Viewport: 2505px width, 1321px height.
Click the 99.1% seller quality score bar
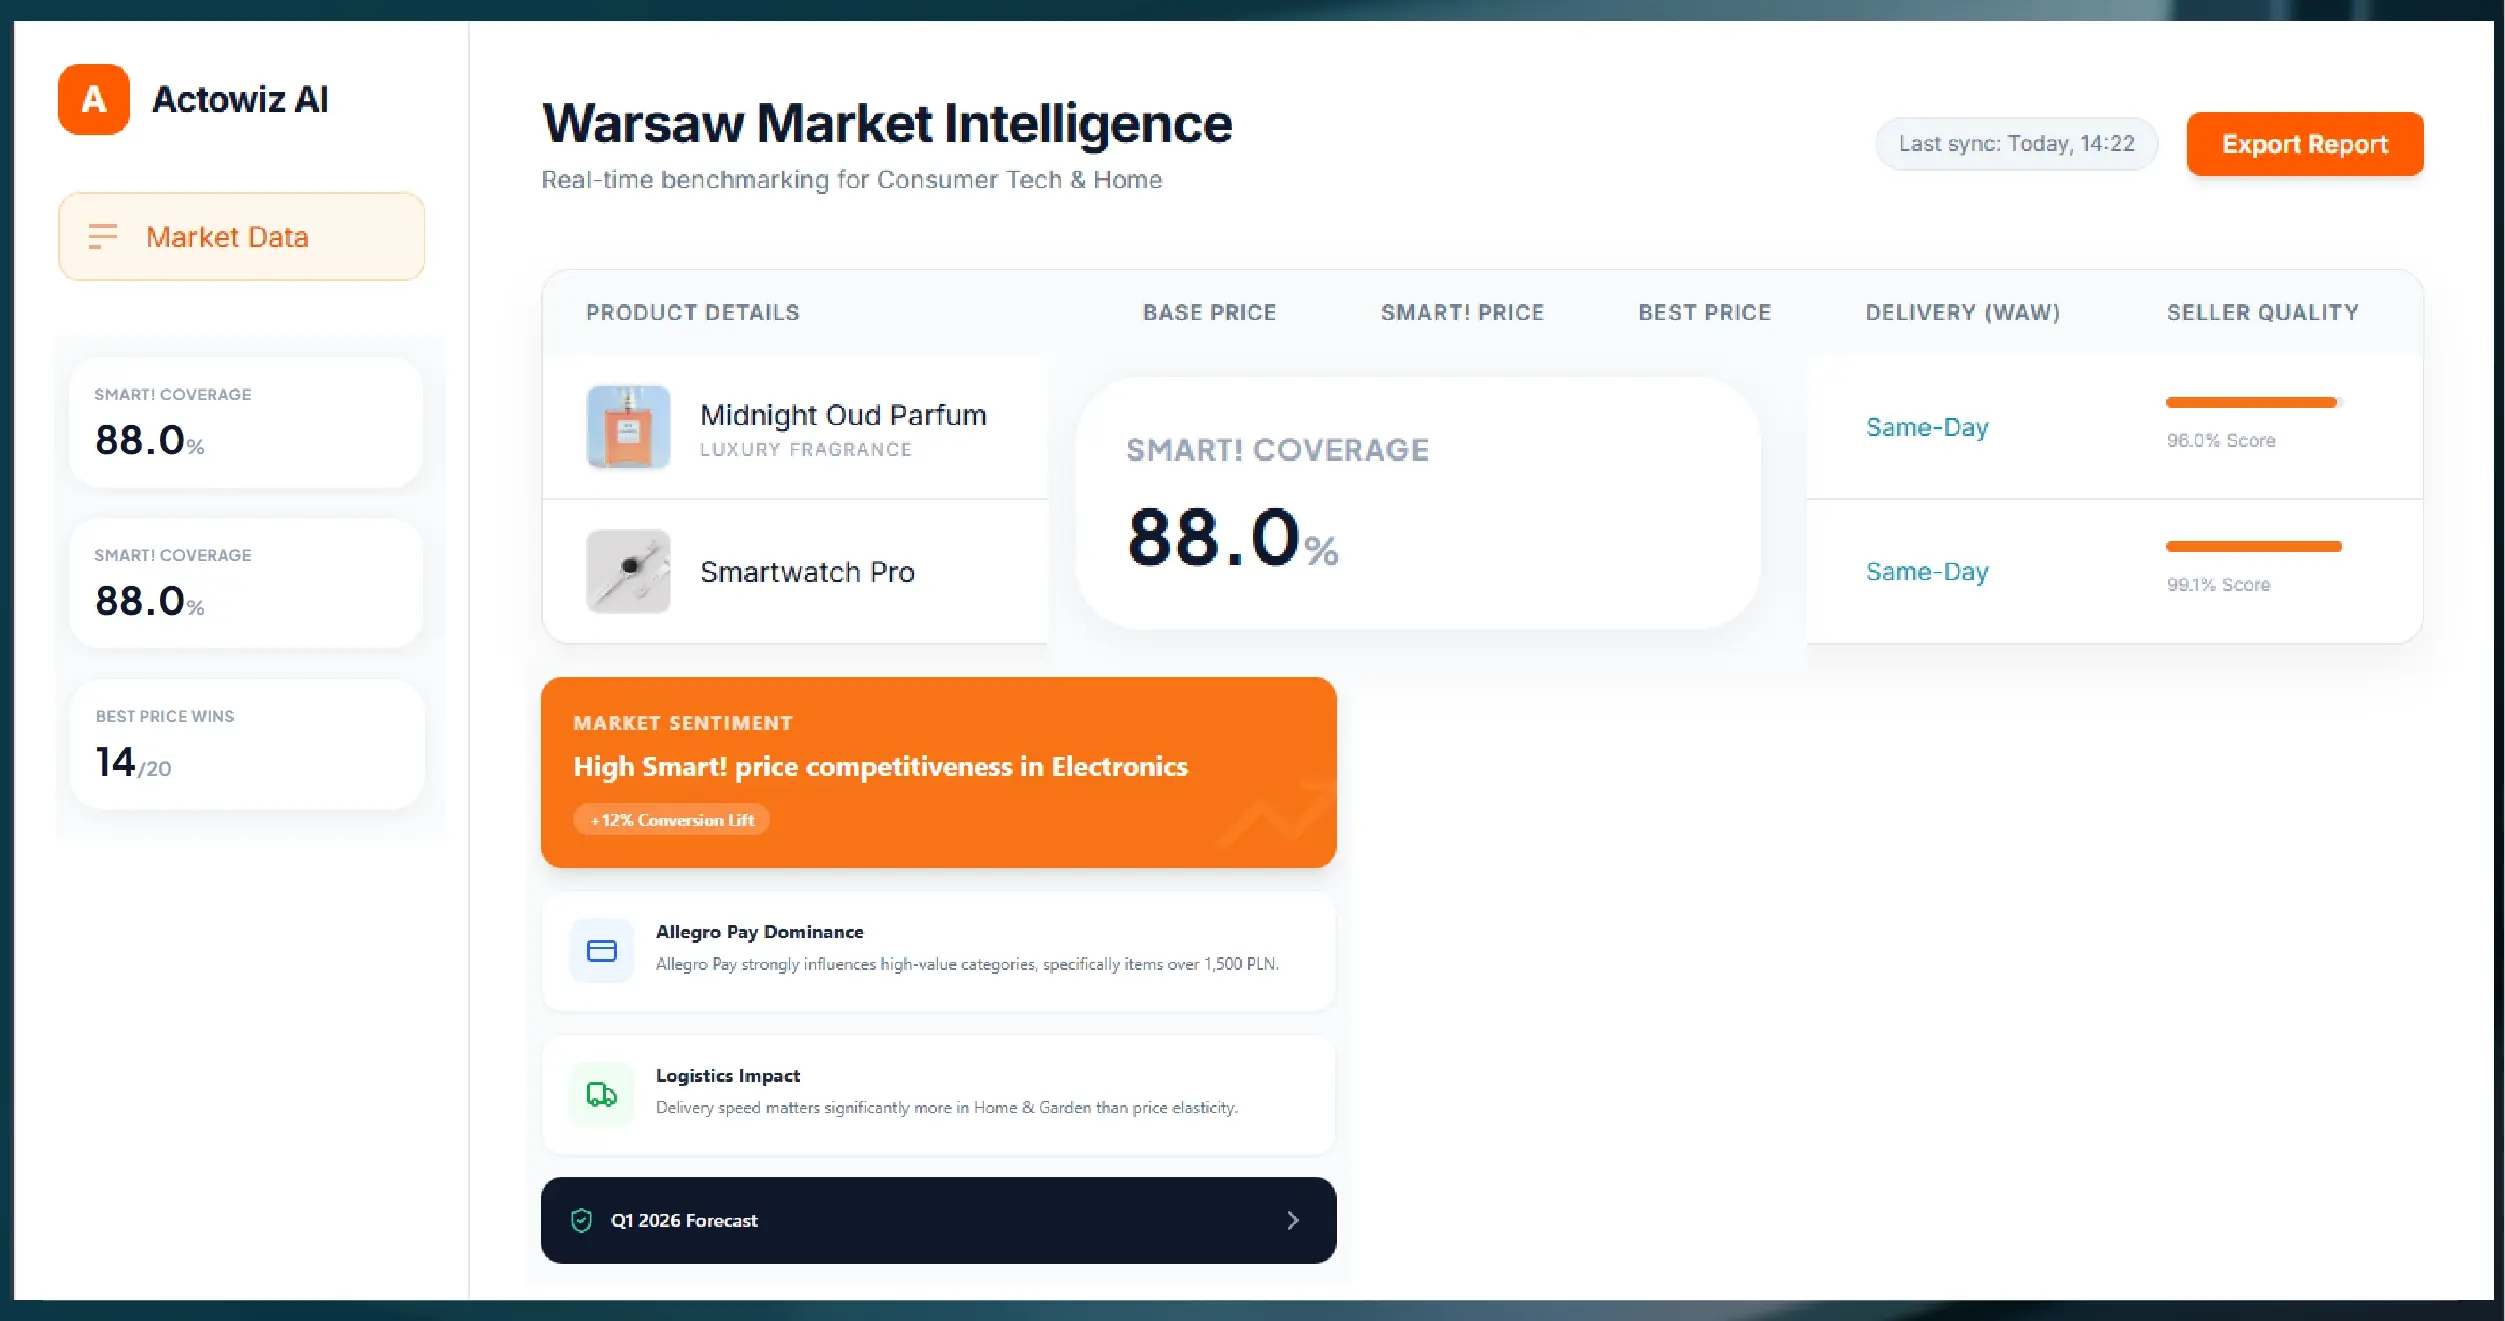(2253, 546)
